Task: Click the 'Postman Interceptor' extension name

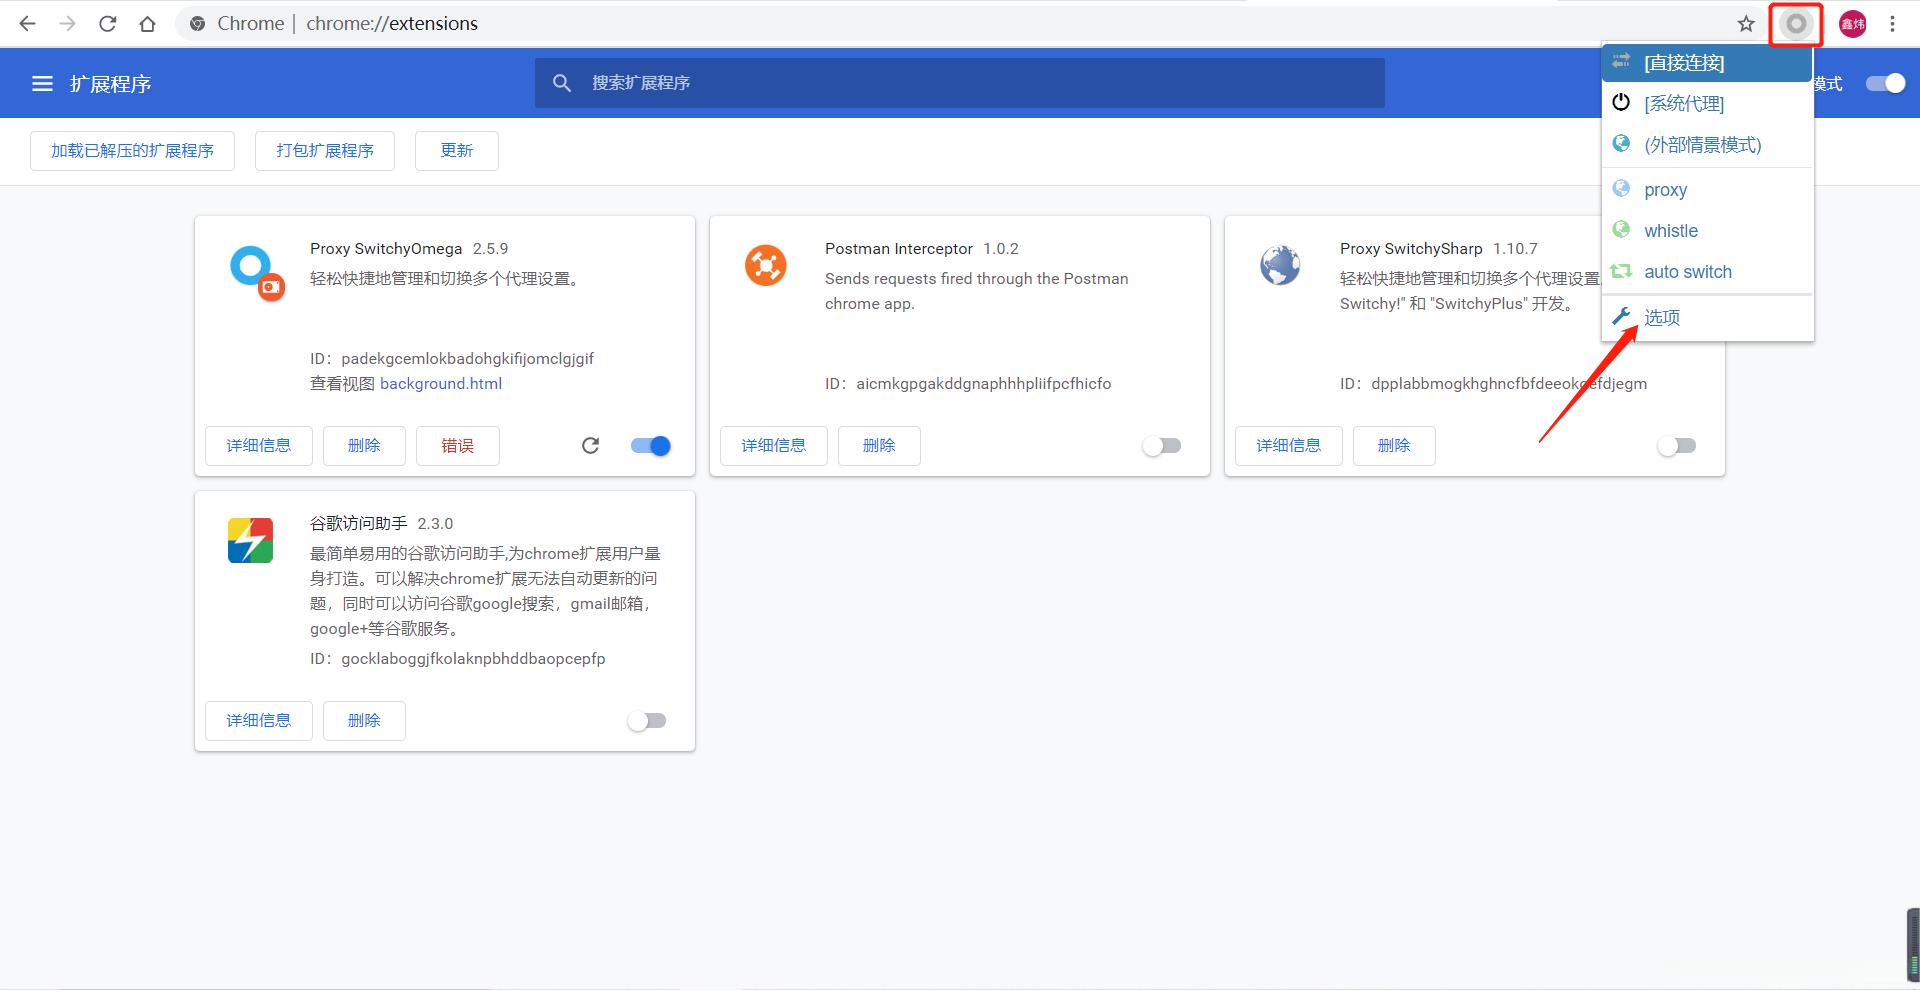Action: (x=899, y=249)
